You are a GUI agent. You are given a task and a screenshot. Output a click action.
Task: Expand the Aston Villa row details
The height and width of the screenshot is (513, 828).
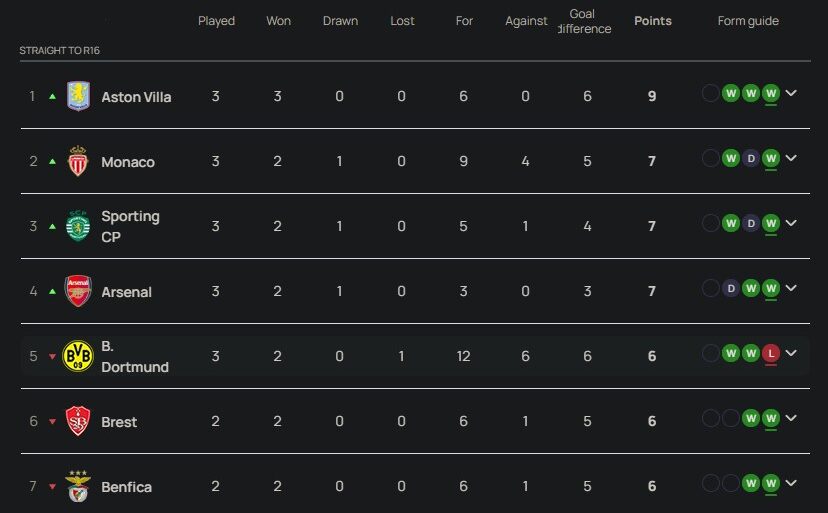pyautogui.click(x=791, y=94)
